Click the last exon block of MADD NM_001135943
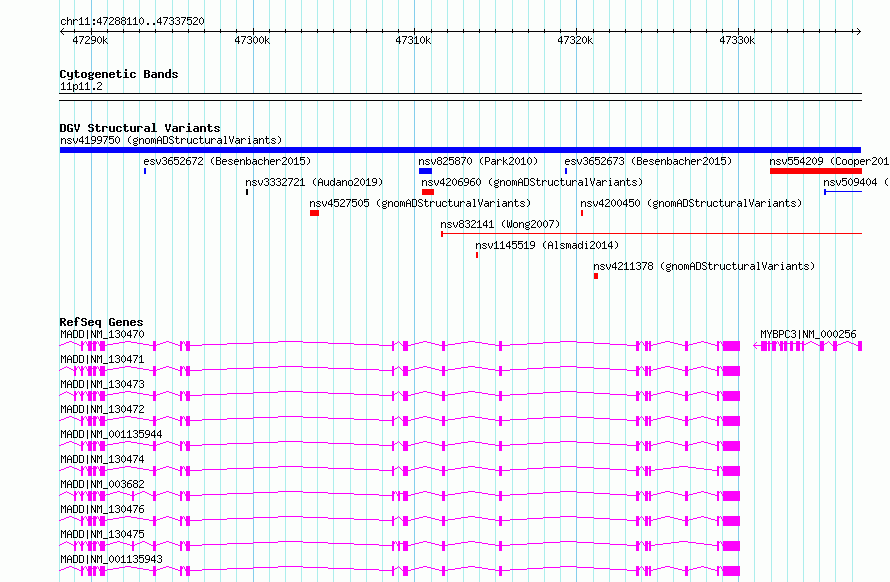The width and height of the screenshot is (890, 582). tap(731, 571)
